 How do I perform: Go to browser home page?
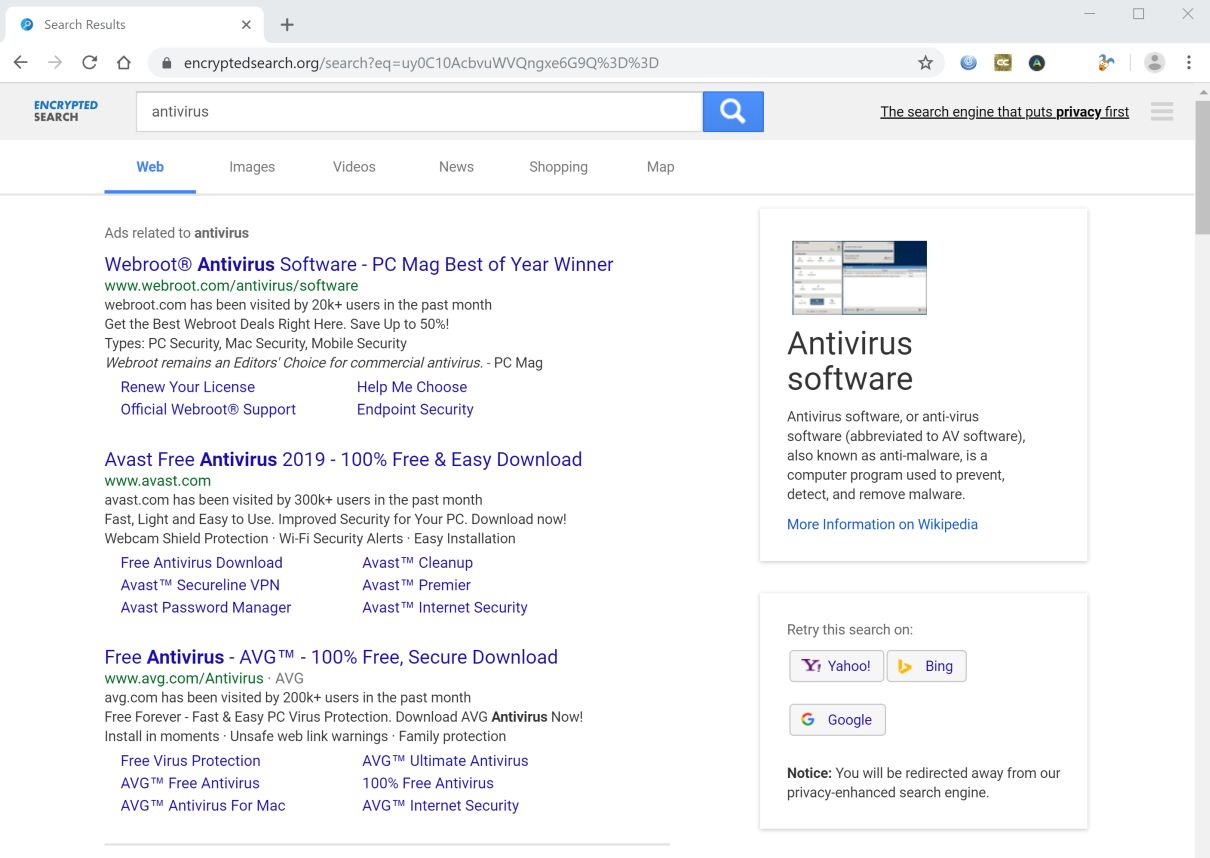click(x=124, y=63)
